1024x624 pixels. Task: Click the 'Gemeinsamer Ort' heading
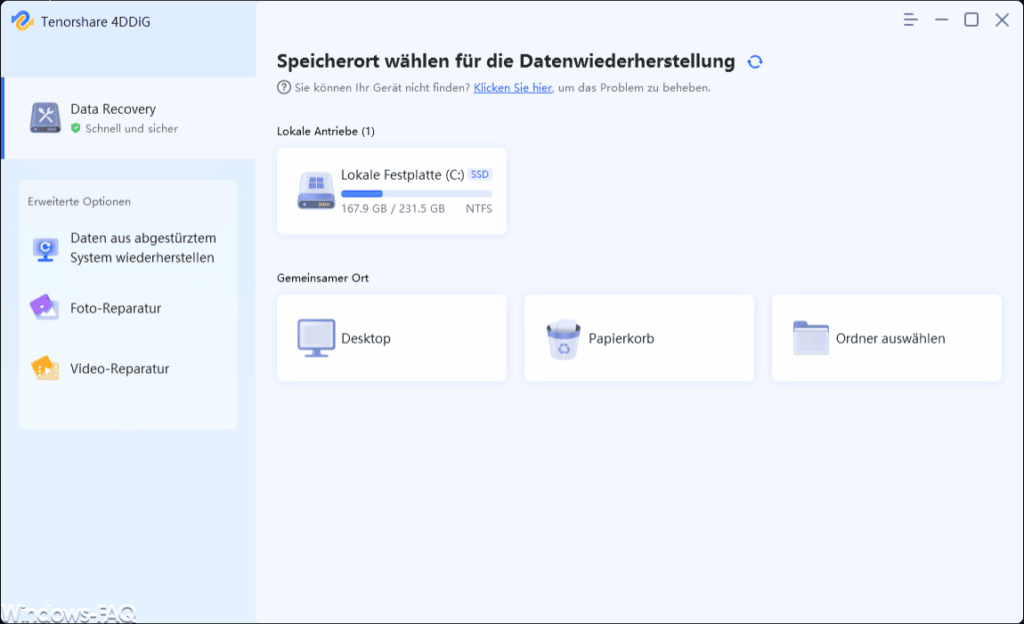click(x=323, y=278)
